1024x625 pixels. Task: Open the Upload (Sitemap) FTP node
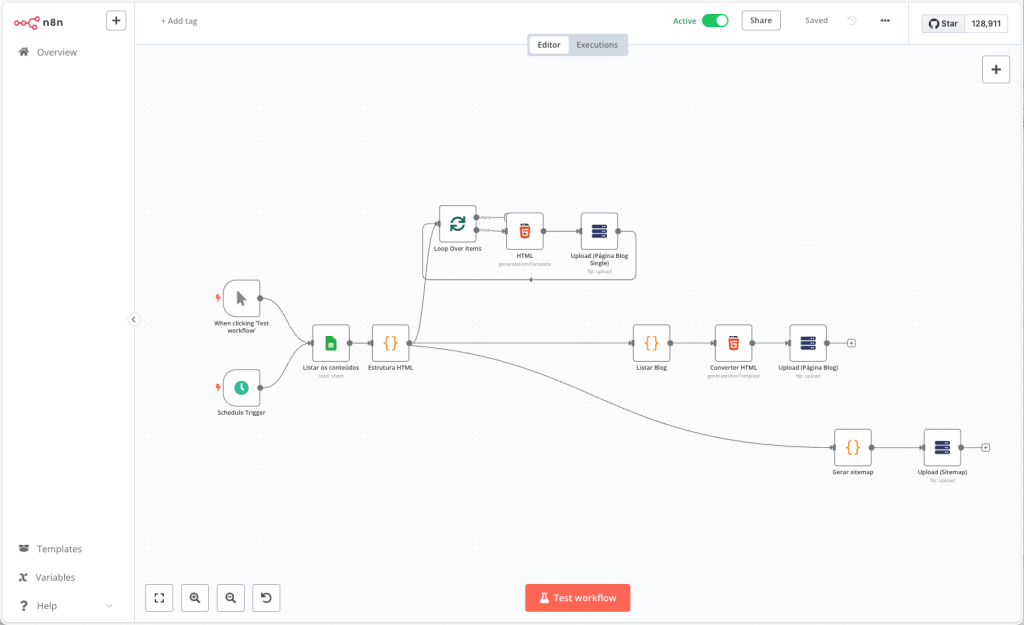(942, 448)
